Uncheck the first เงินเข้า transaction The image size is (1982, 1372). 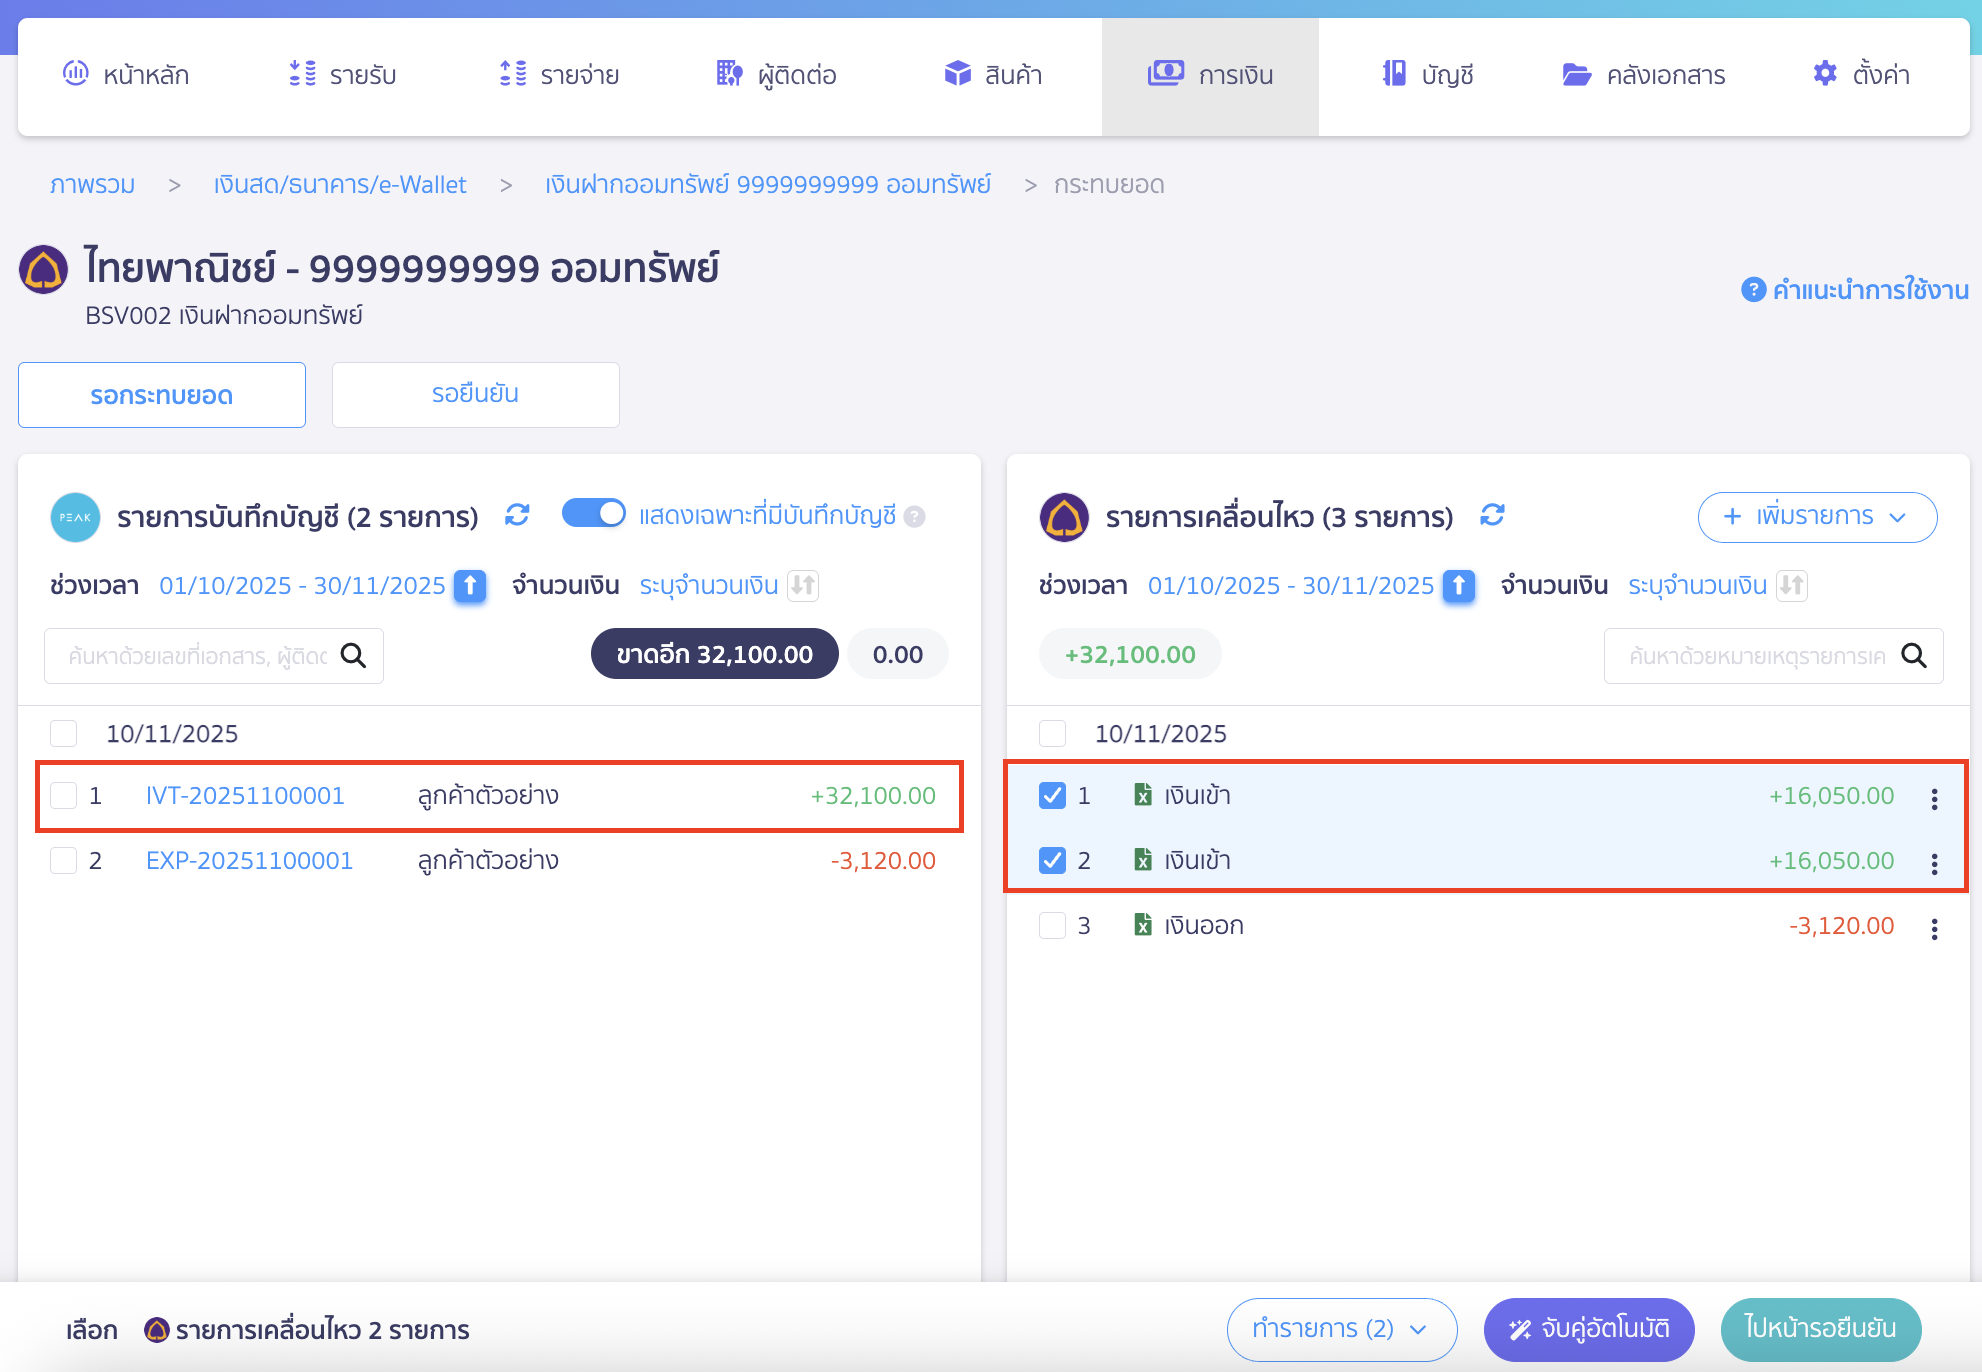pos(1052,795)
